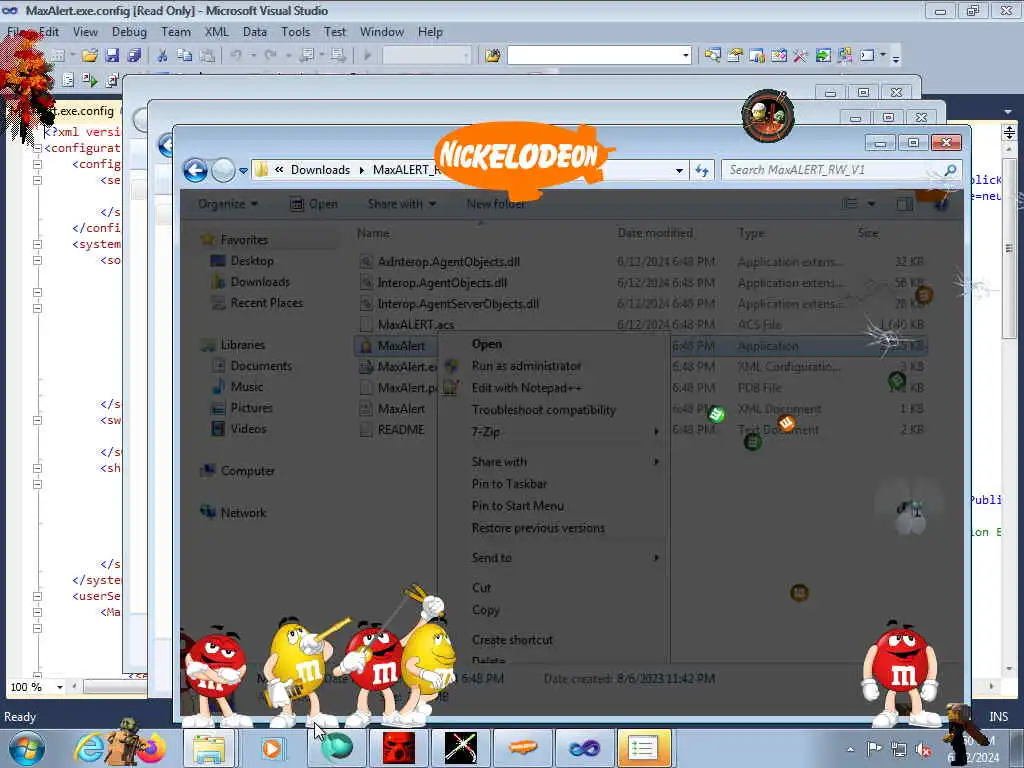
Task: Select Downloads under Favorites
Action: tap(260, 282)
